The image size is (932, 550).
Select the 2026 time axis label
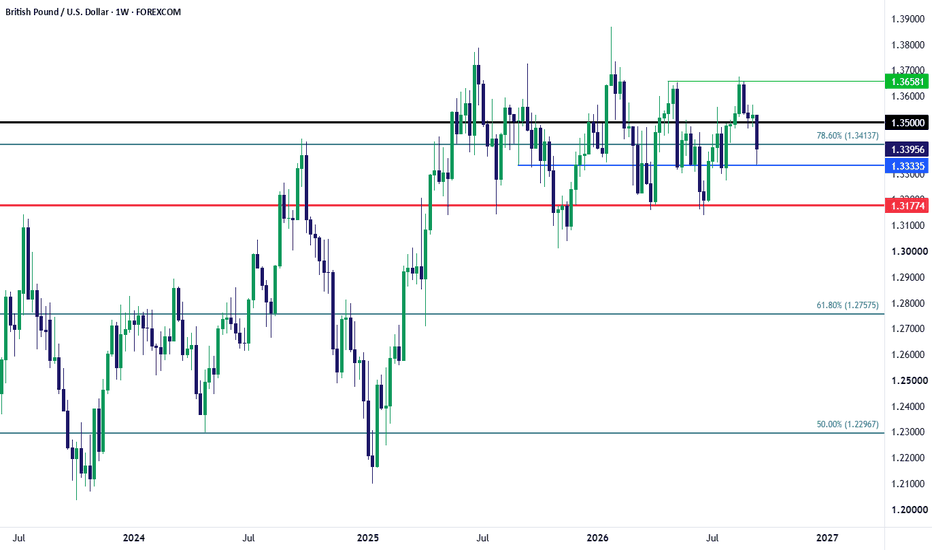click(597, 538)
